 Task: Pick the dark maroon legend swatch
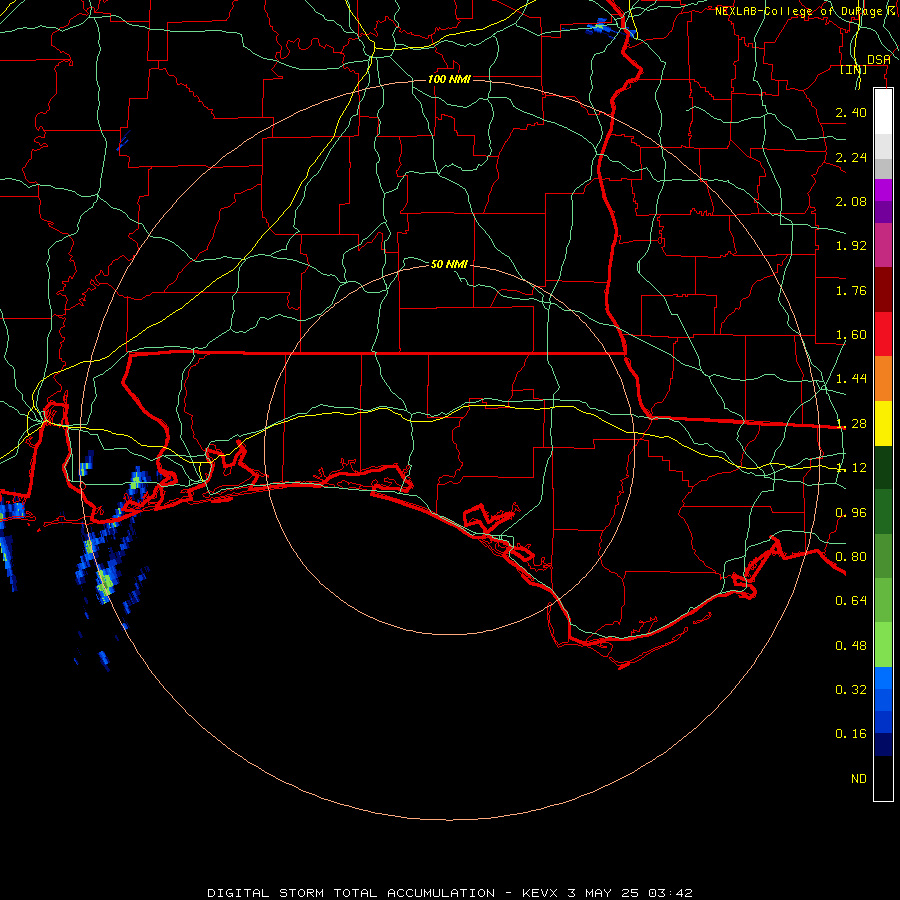[x=883, y=290]
